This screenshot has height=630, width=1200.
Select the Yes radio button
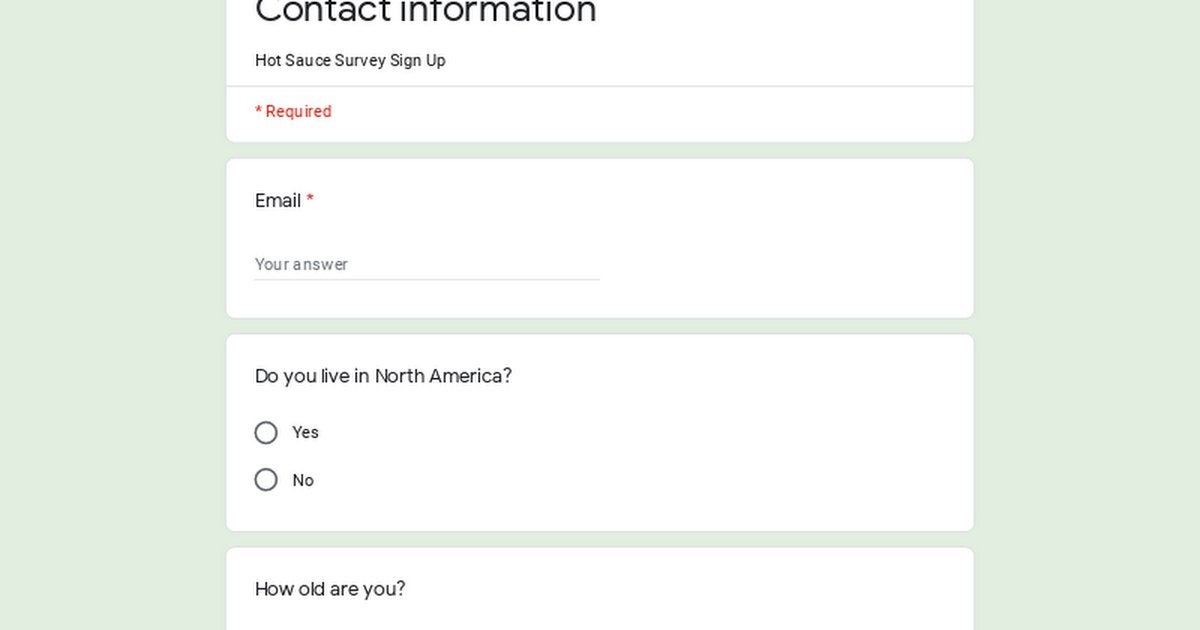266,433
